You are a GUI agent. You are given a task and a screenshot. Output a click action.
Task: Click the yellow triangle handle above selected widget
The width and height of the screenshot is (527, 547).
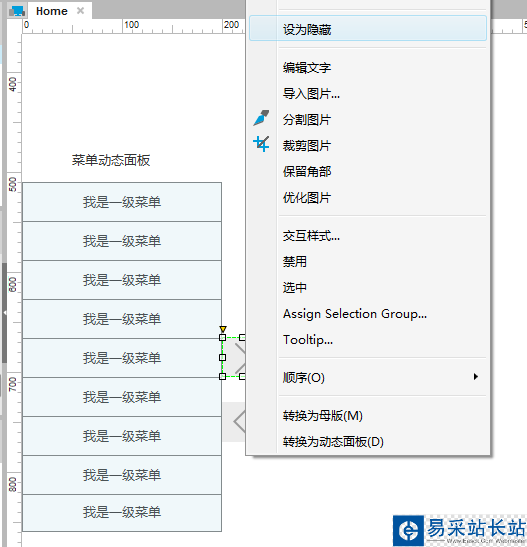(x=223, y=329)
